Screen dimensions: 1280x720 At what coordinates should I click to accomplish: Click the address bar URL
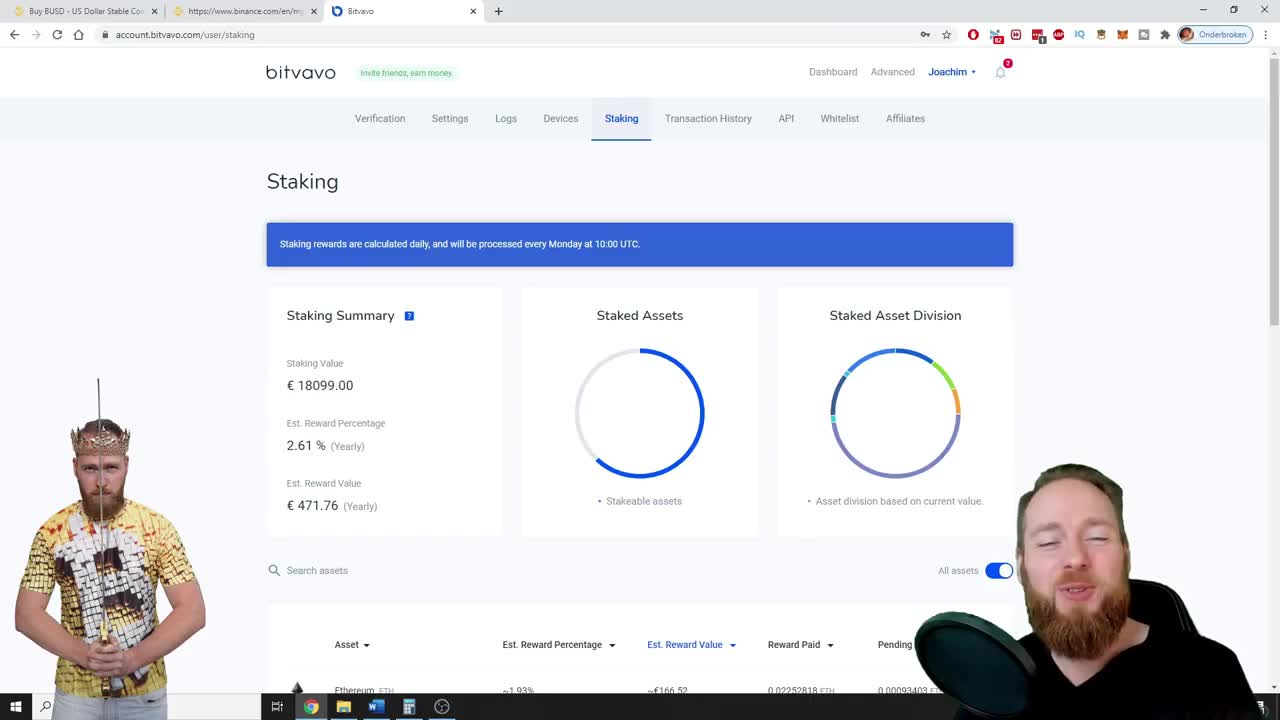(x=185, y=34)
